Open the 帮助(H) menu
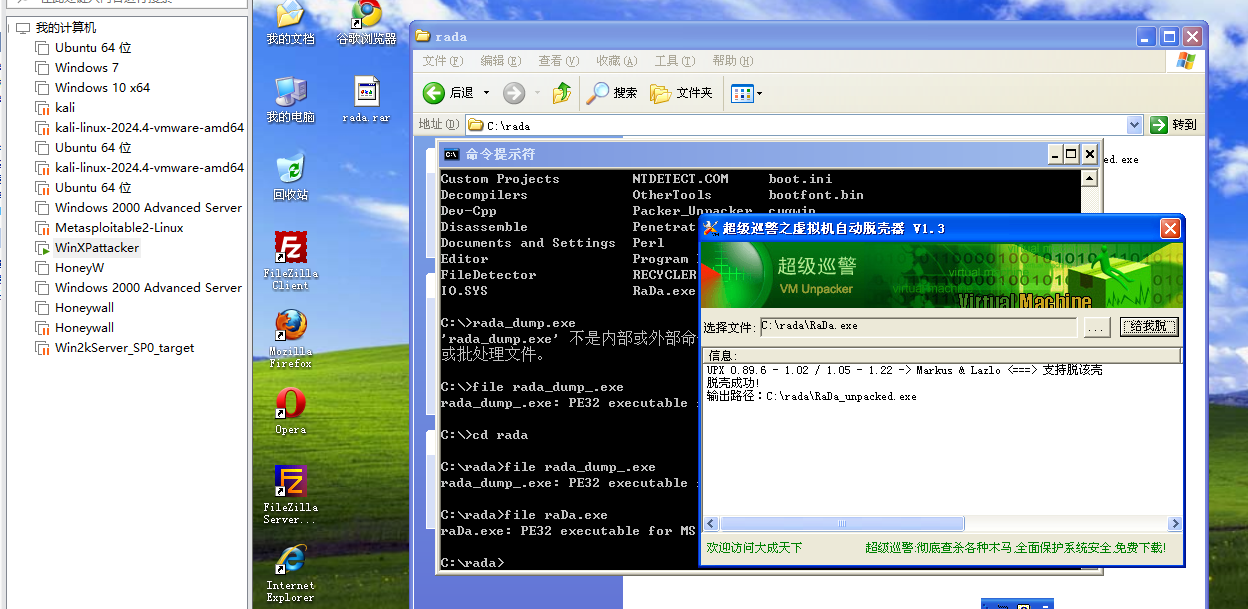The width and height of the screenshot is (1248, 609). 732,61
